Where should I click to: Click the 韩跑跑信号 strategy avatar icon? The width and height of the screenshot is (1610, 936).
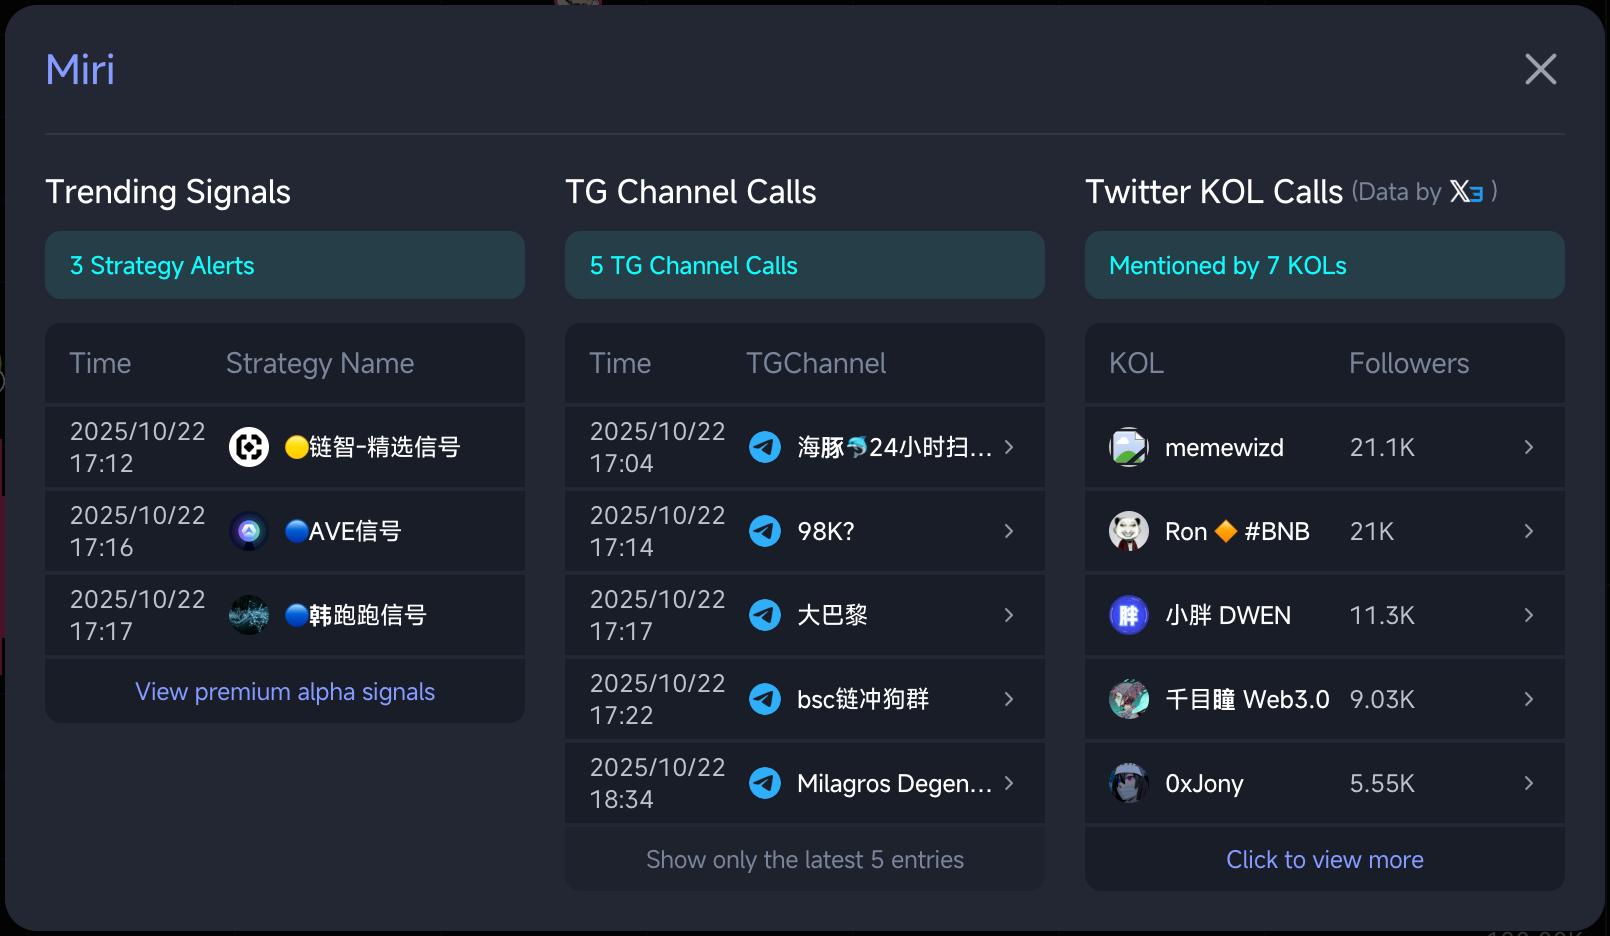click(249, 615)
